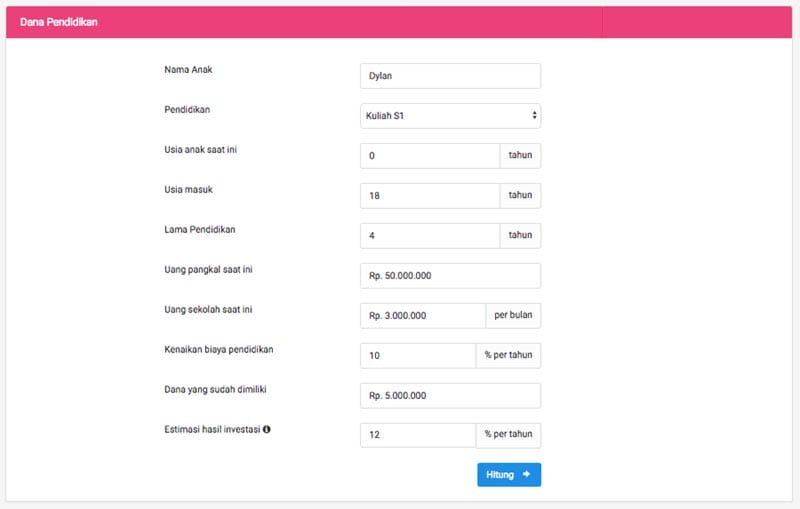Click the info icon beside Estimasi hasil investasi
The width and height of the screenshot is (800, 509).
click(267, 430)
